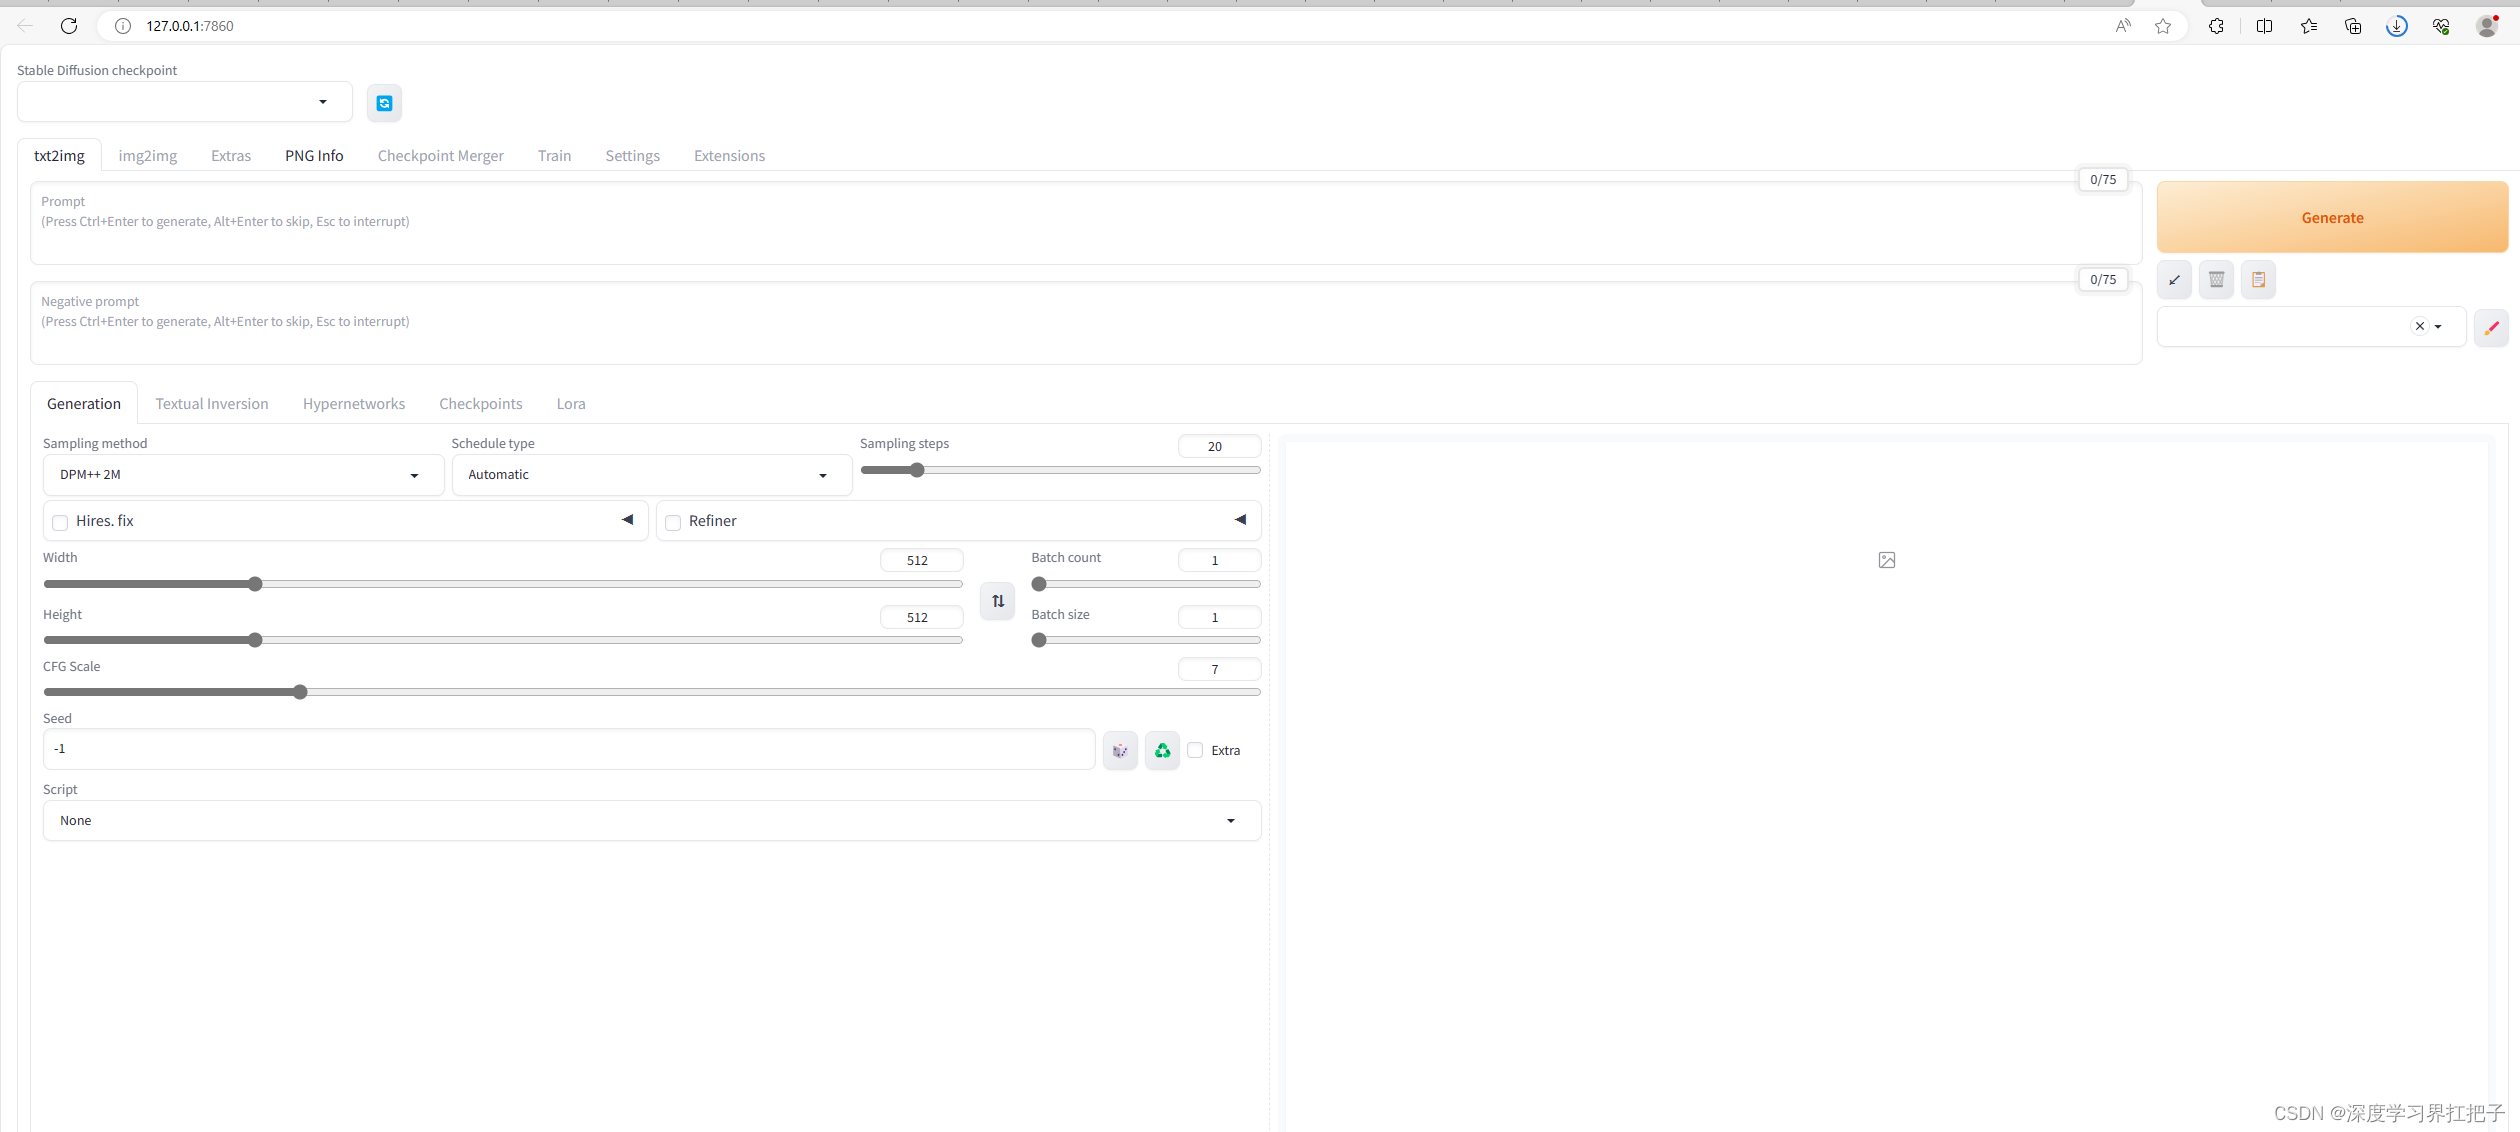
Task: Click the browser back arrow
Action: (x=25, y=26)
